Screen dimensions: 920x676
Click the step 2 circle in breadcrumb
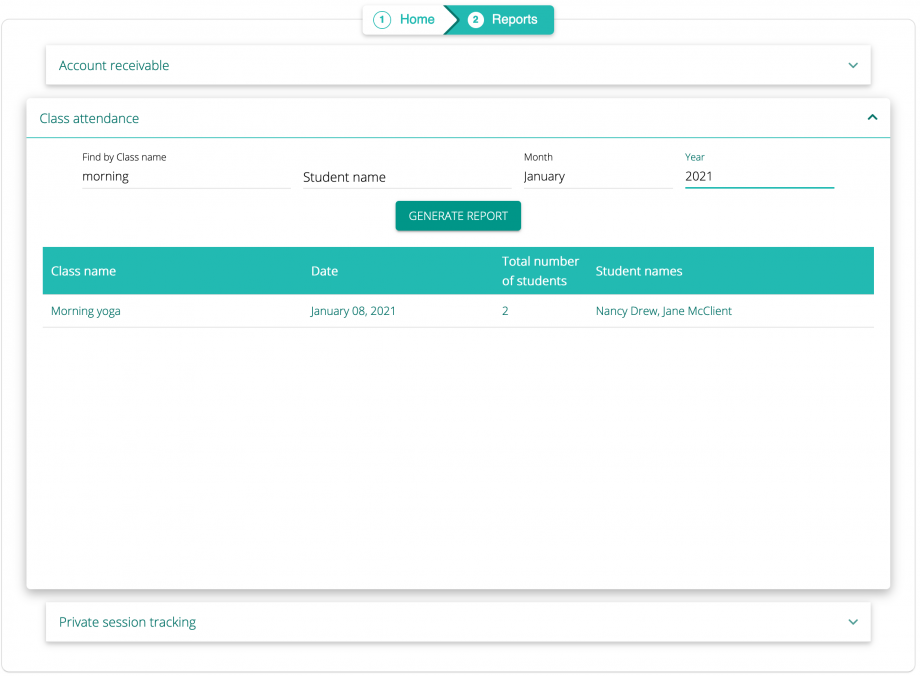click(475, 19)
